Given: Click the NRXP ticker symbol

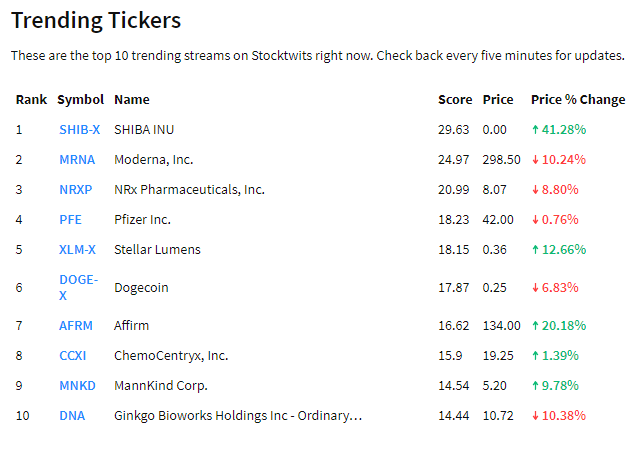Looking at the screenshot, I should coord(76,190).
